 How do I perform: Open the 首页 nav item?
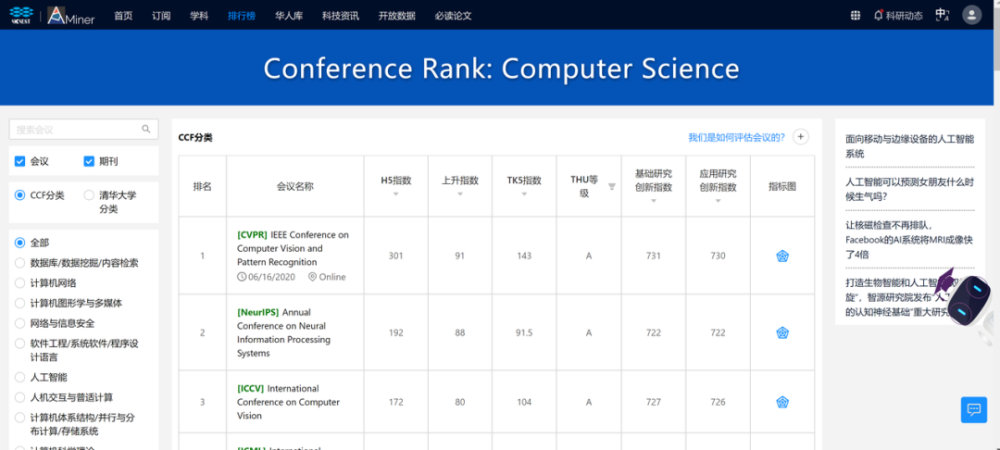click(x=123, y=16)
